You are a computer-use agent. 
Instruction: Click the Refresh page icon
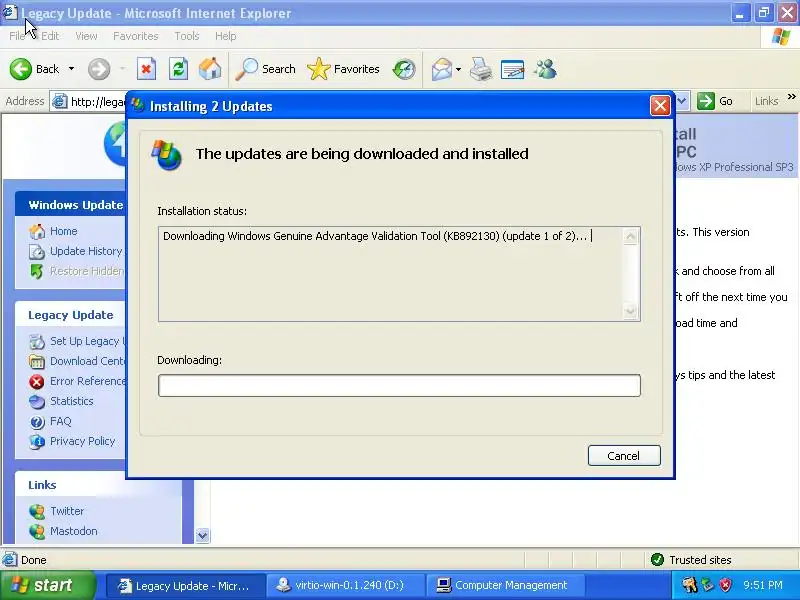point(179,69)
